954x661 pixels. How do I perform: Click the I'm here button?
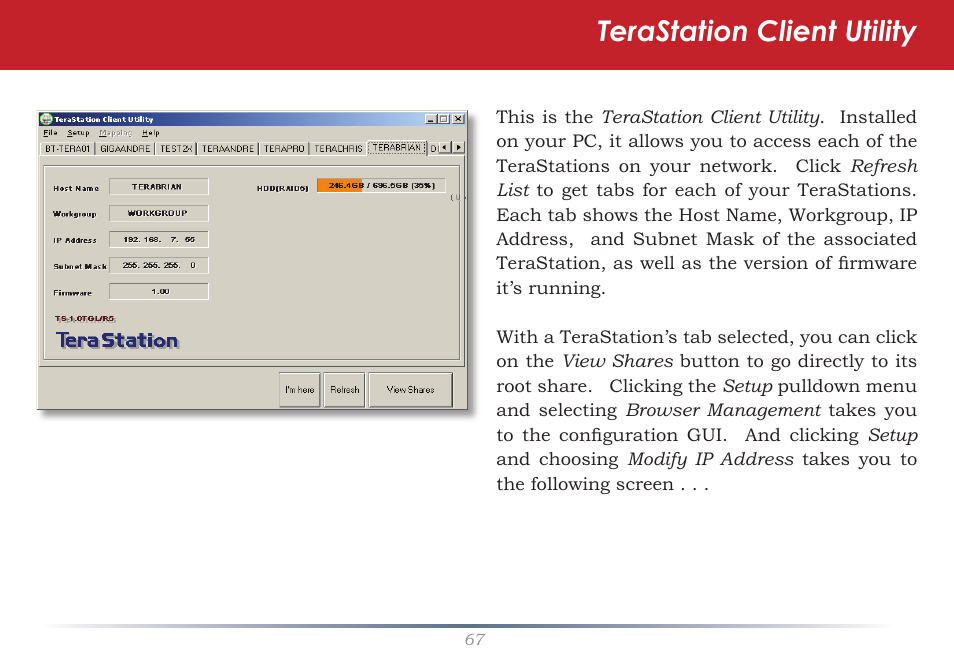299,390
